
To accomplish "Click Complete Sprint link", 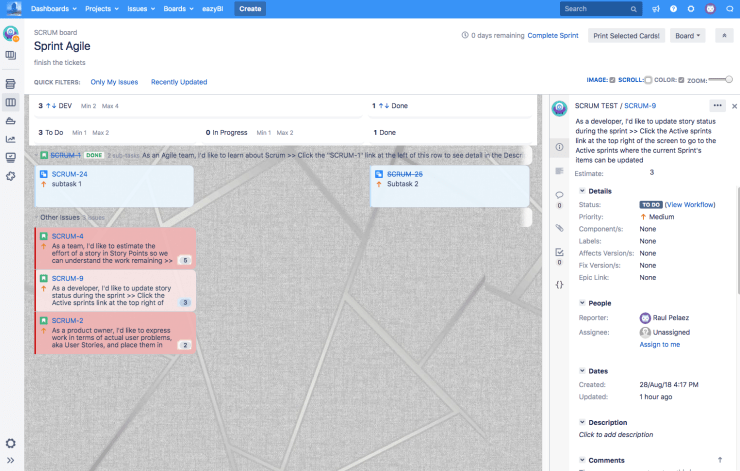I will (x=554, y=35).
